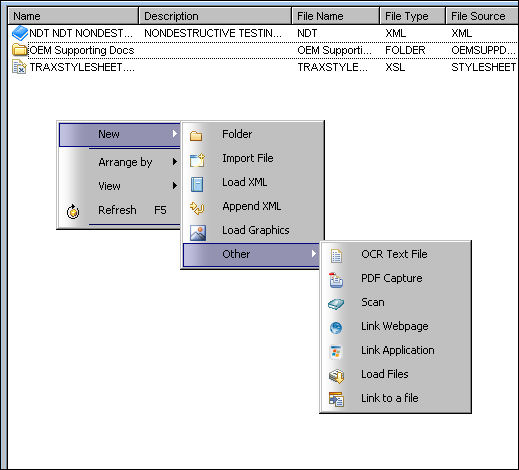Sort by the File Name column header
Image resolution: width=519 pixels, height=470 pixels.
click(x=336, y=16)
